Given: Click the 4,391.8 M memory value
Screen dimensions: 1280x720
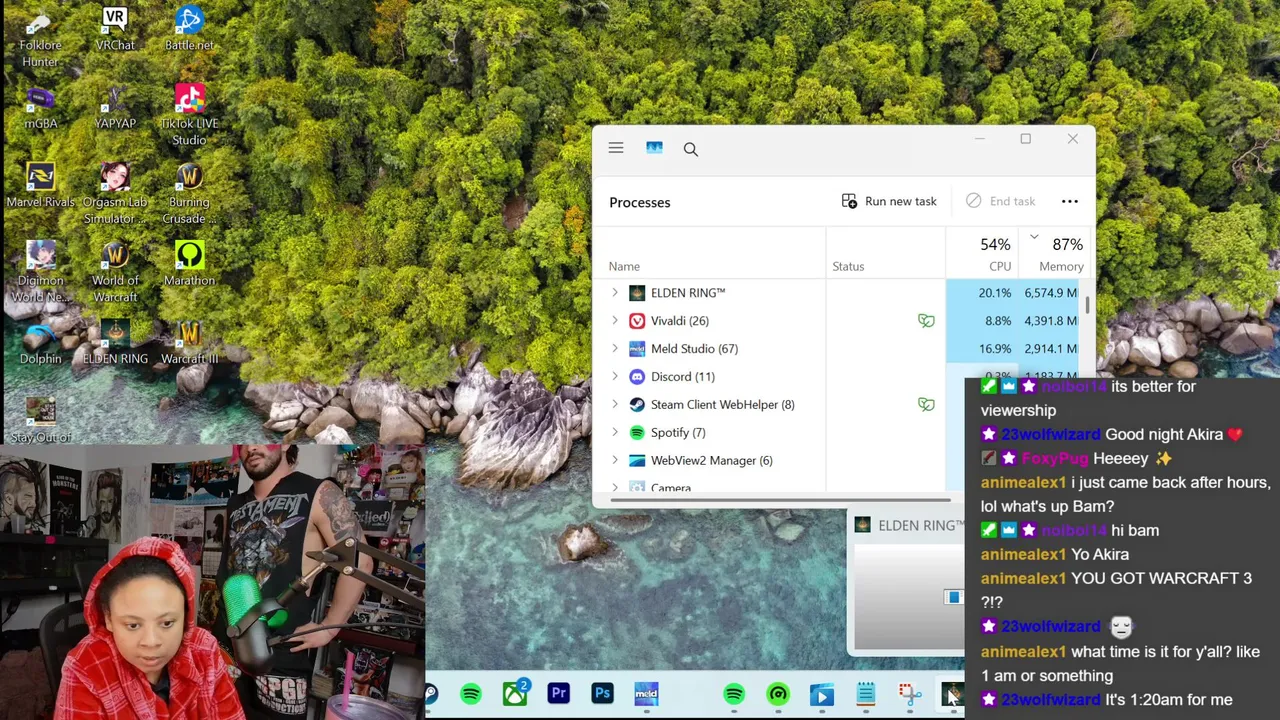Looking at the screenshot, I should [1051, 321].
